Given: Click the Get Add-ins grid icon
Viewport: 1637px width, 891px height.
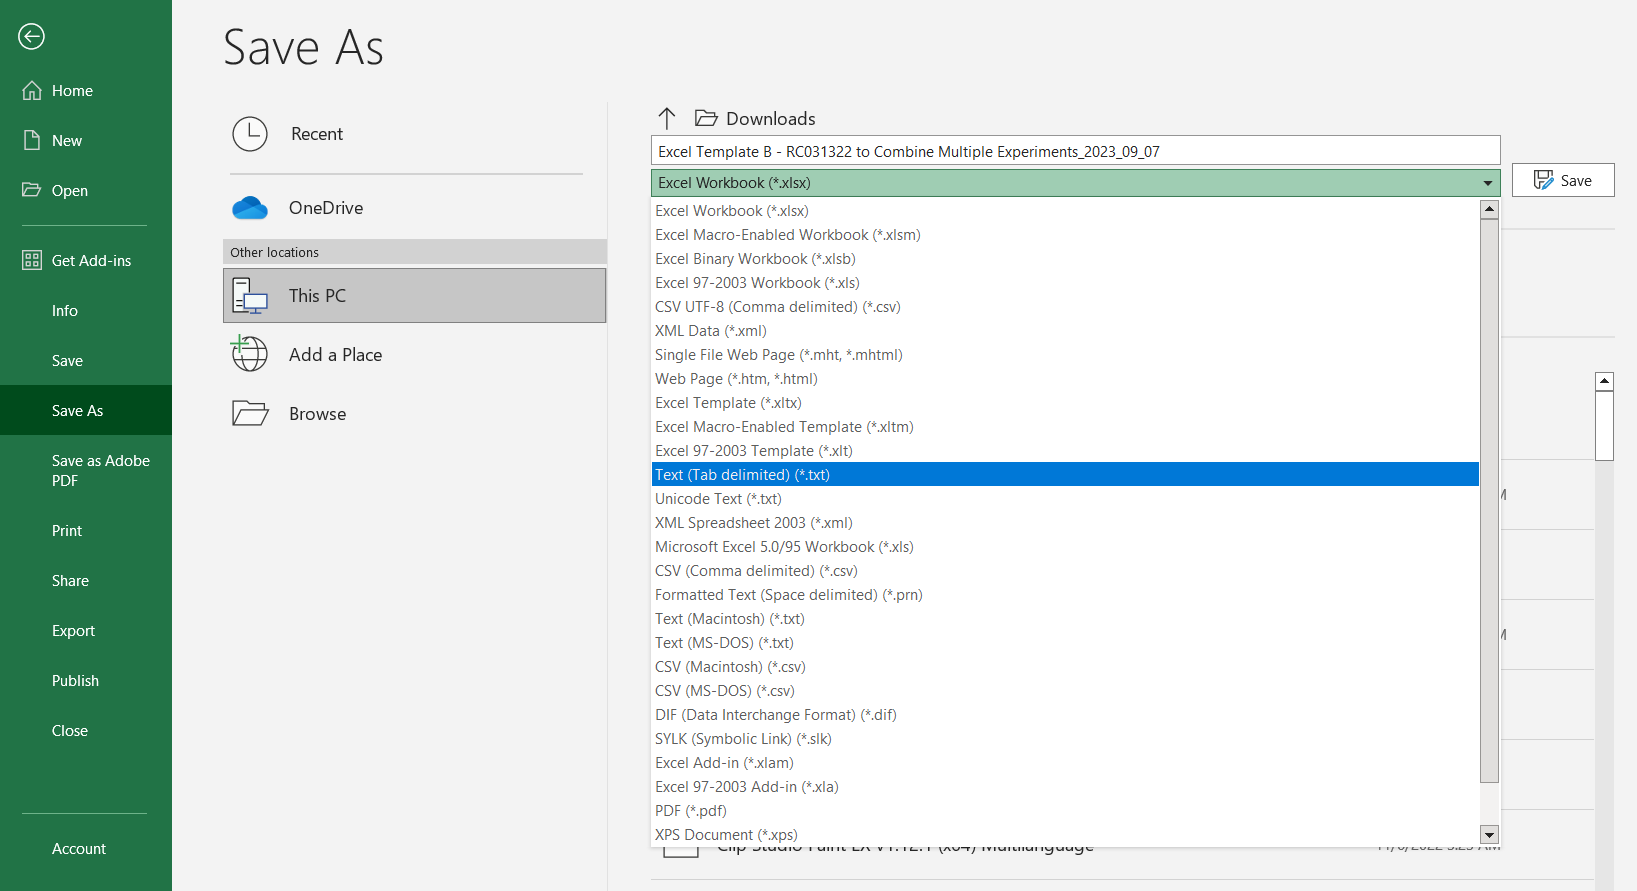Looking at the screenshot, I should [32, 260].
